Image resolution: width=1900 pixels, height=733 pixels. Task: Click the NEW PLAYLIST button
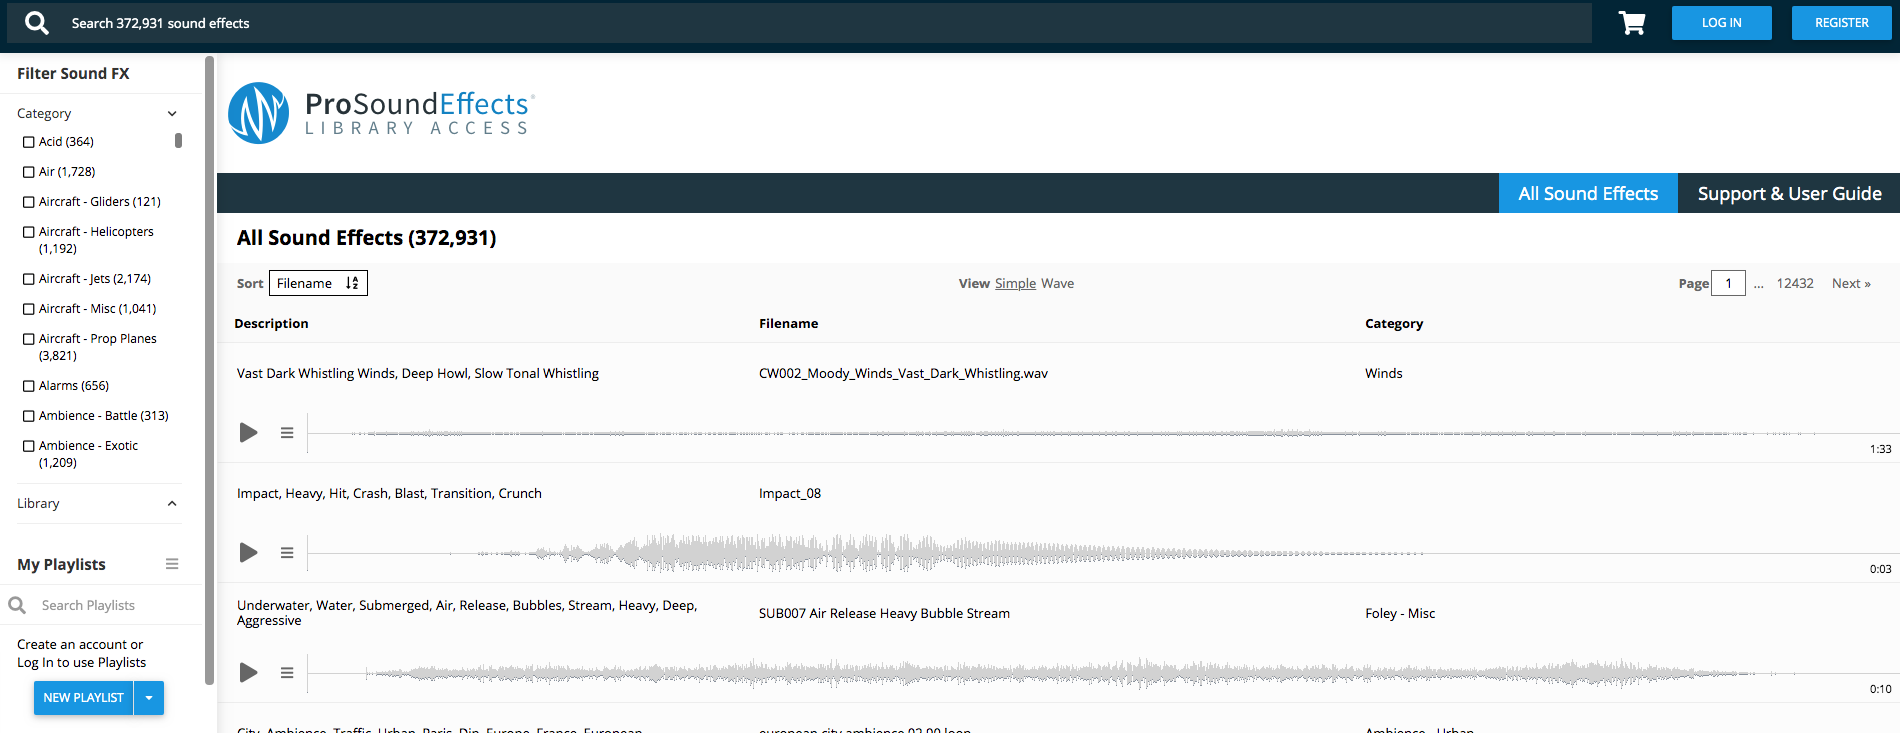[84, 698]
